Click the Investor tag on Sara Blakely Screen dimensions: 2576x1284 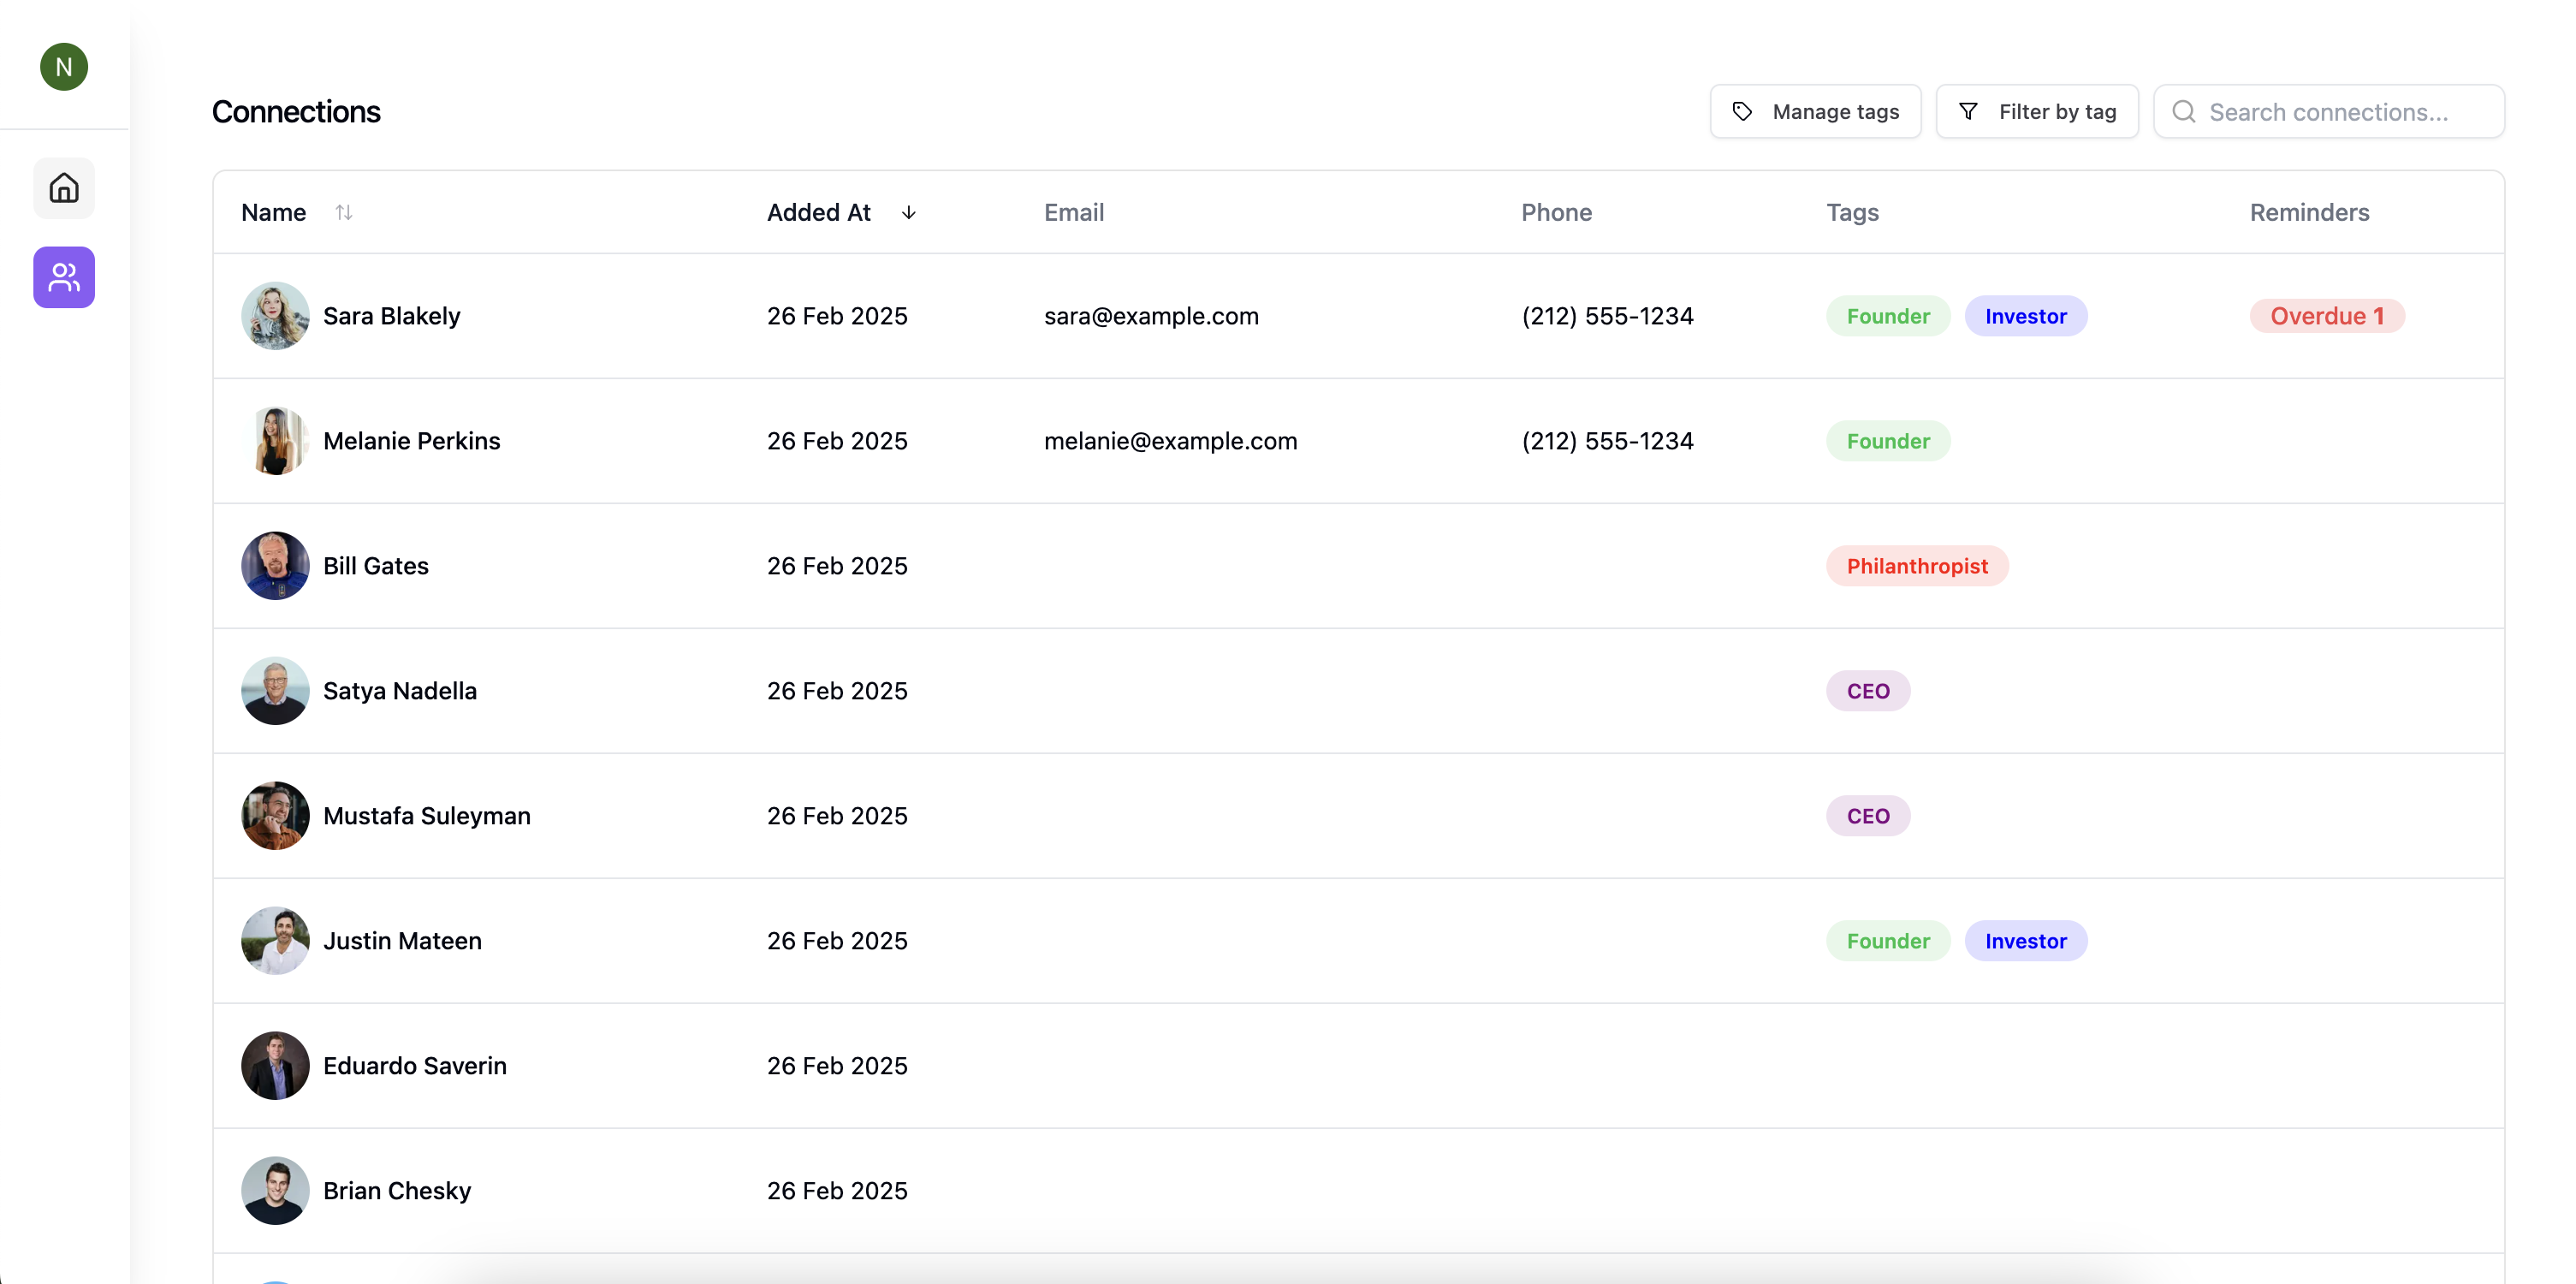(2026, 316)
